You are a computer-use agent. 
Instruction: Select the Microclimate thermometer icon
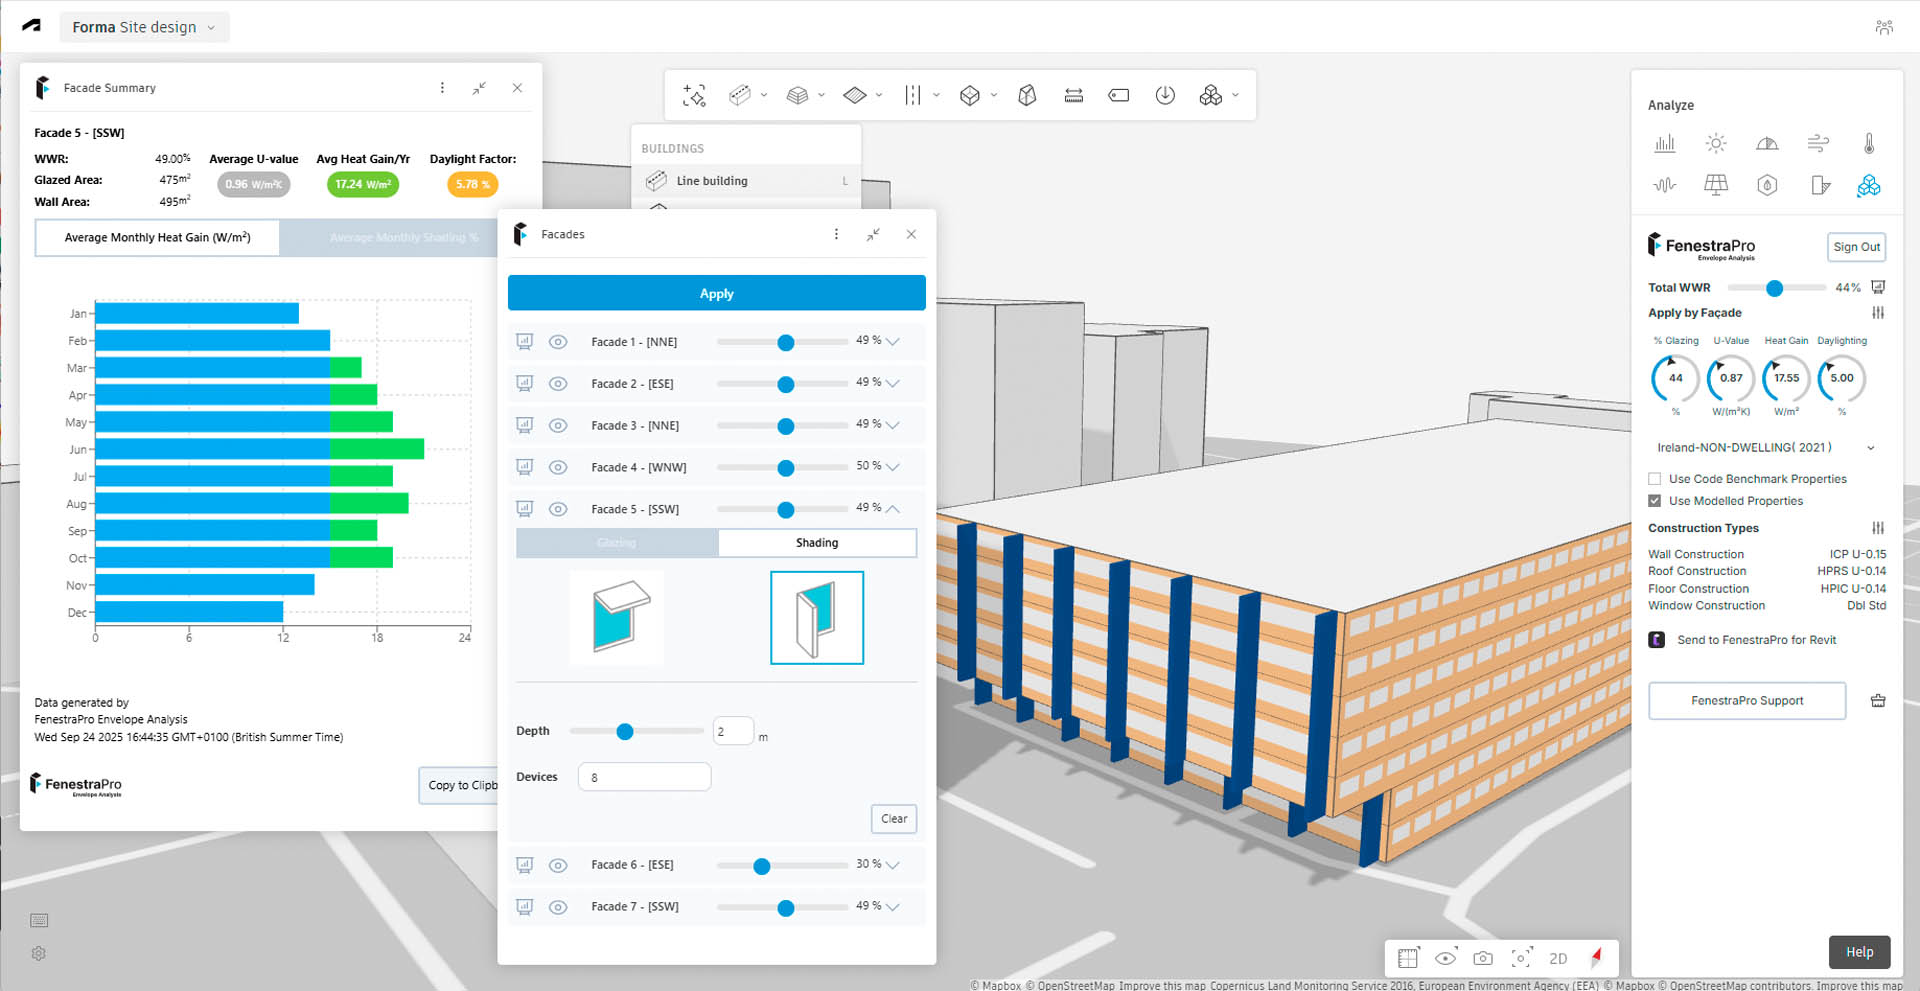click(x=1868, y=143)
